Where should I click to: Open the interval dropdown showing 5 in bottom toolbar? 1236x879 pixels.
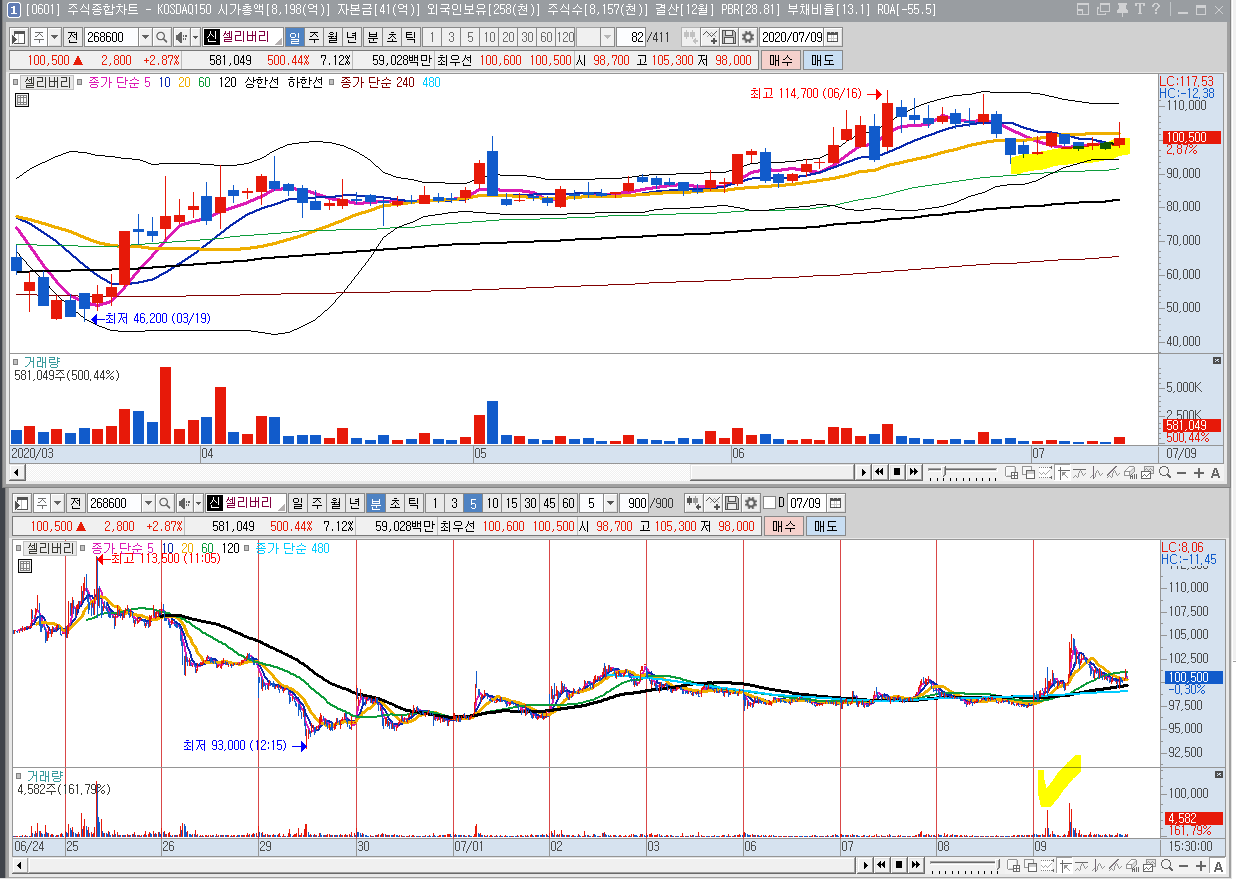point(610,502)
